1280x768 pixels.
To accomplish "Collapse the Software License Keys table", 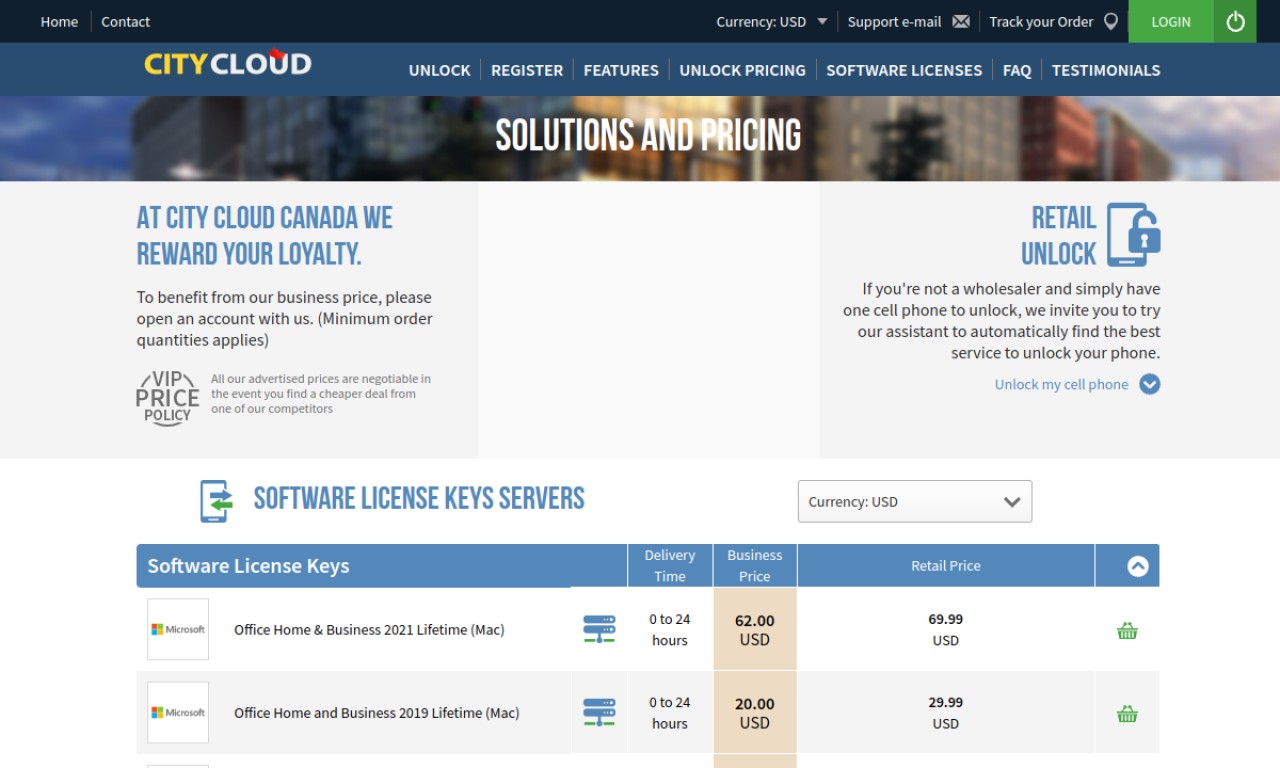I will tap(1137, 566).
